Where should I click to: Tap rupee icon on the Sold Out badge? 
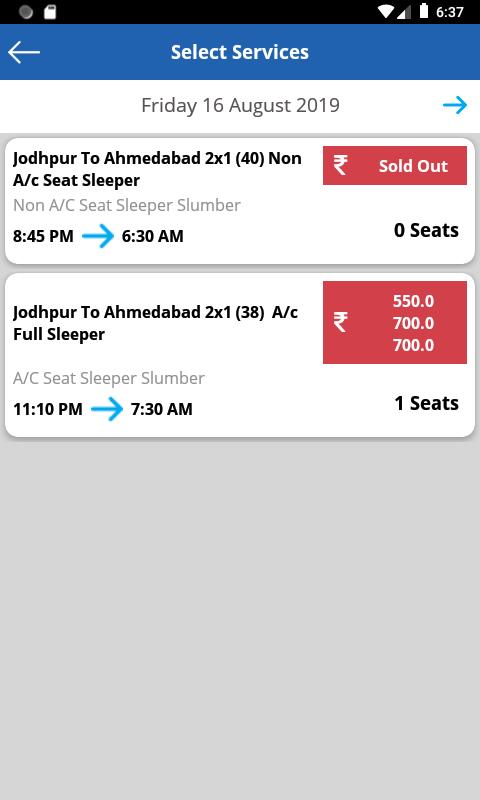pos(341,165)
